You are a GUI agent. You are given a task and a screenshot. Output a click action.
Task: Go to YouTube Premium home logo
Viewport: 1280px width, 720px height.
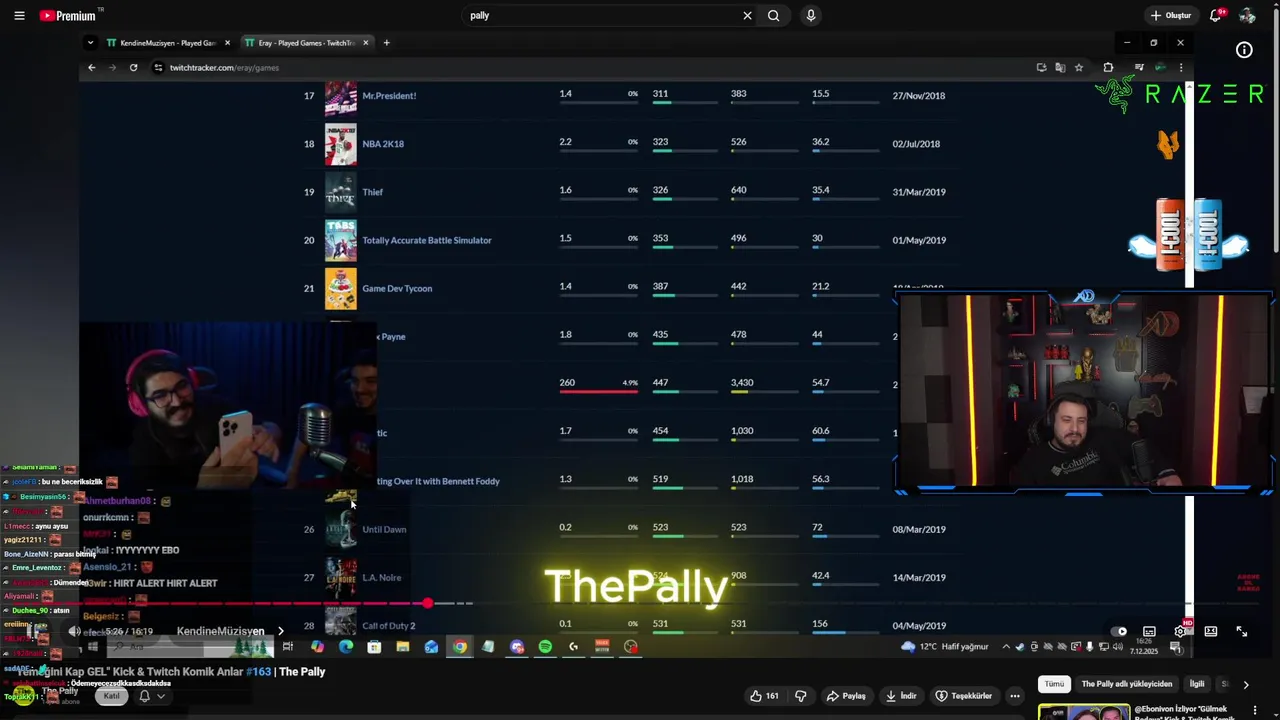(68, 16)
